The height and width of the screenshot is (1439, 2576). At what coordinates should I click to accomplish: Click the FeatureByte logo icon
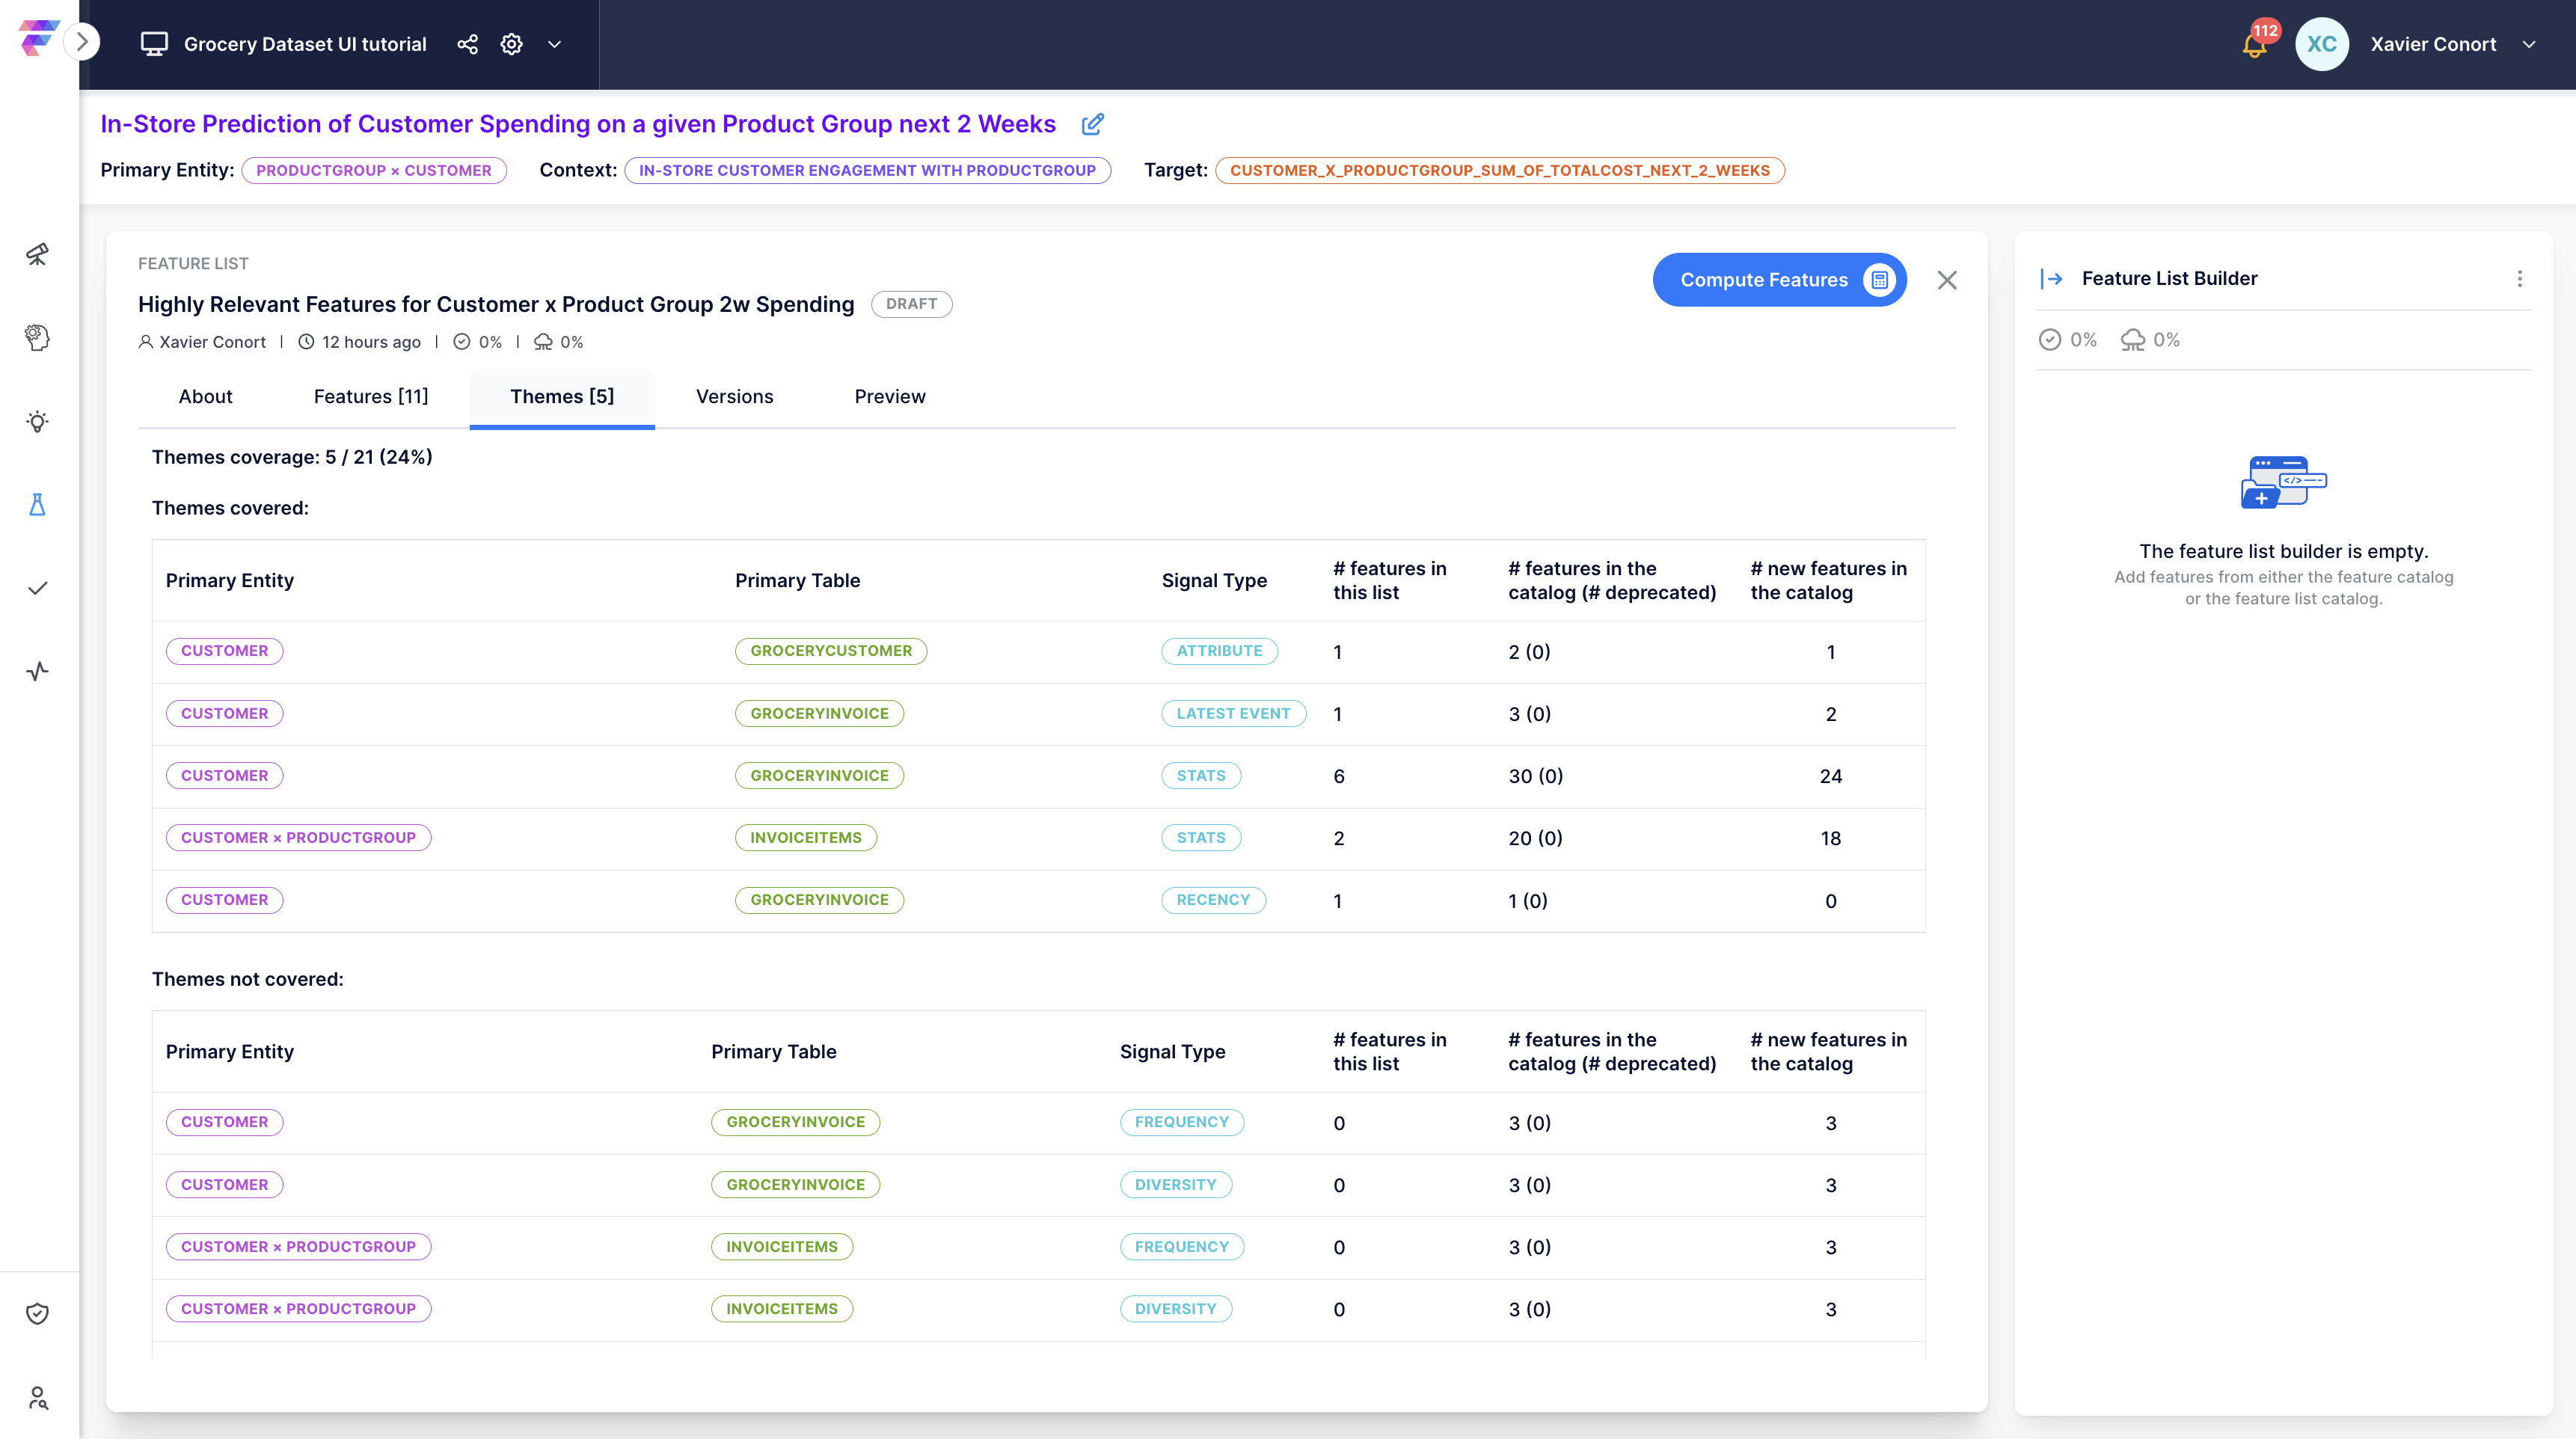38,38
